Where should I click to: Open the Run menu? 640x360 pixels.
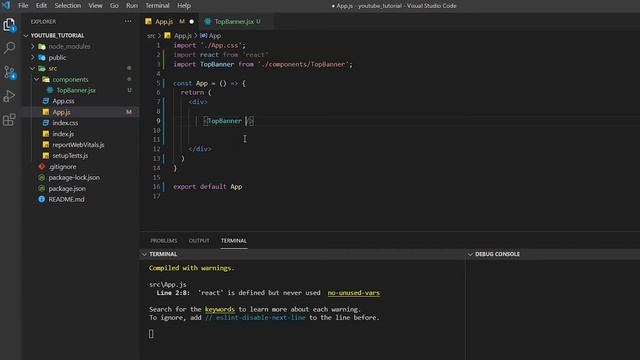point(132,6)
